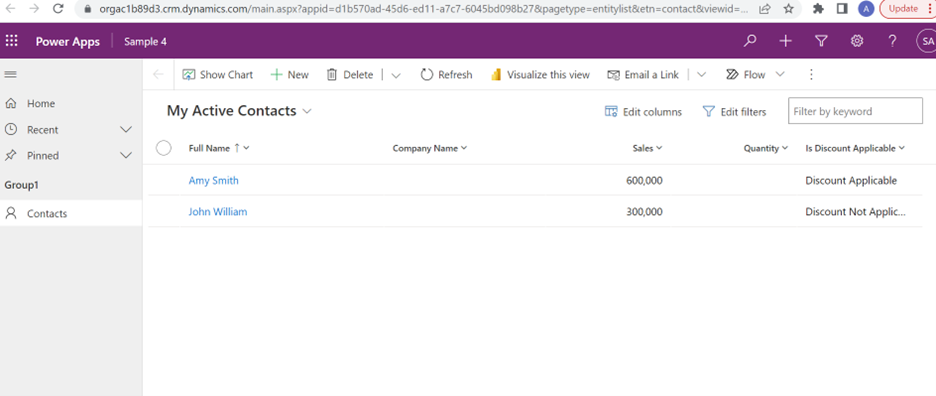Click the Sample 4 app name
The height and width of the screenshot is (396, 936).
pyautogui.click(x=145, y=41)
